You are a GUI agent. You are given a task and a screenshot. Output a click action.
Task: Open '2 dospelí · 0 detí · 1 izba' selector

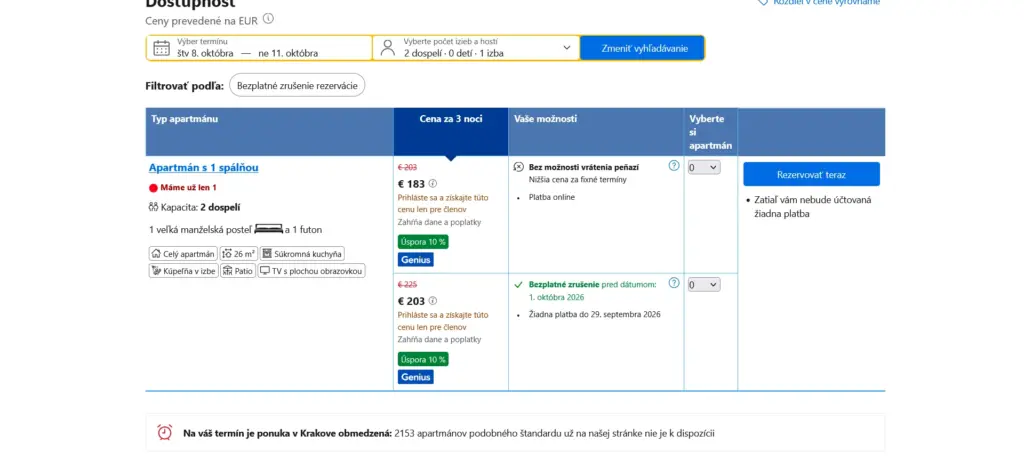[476, 48]
